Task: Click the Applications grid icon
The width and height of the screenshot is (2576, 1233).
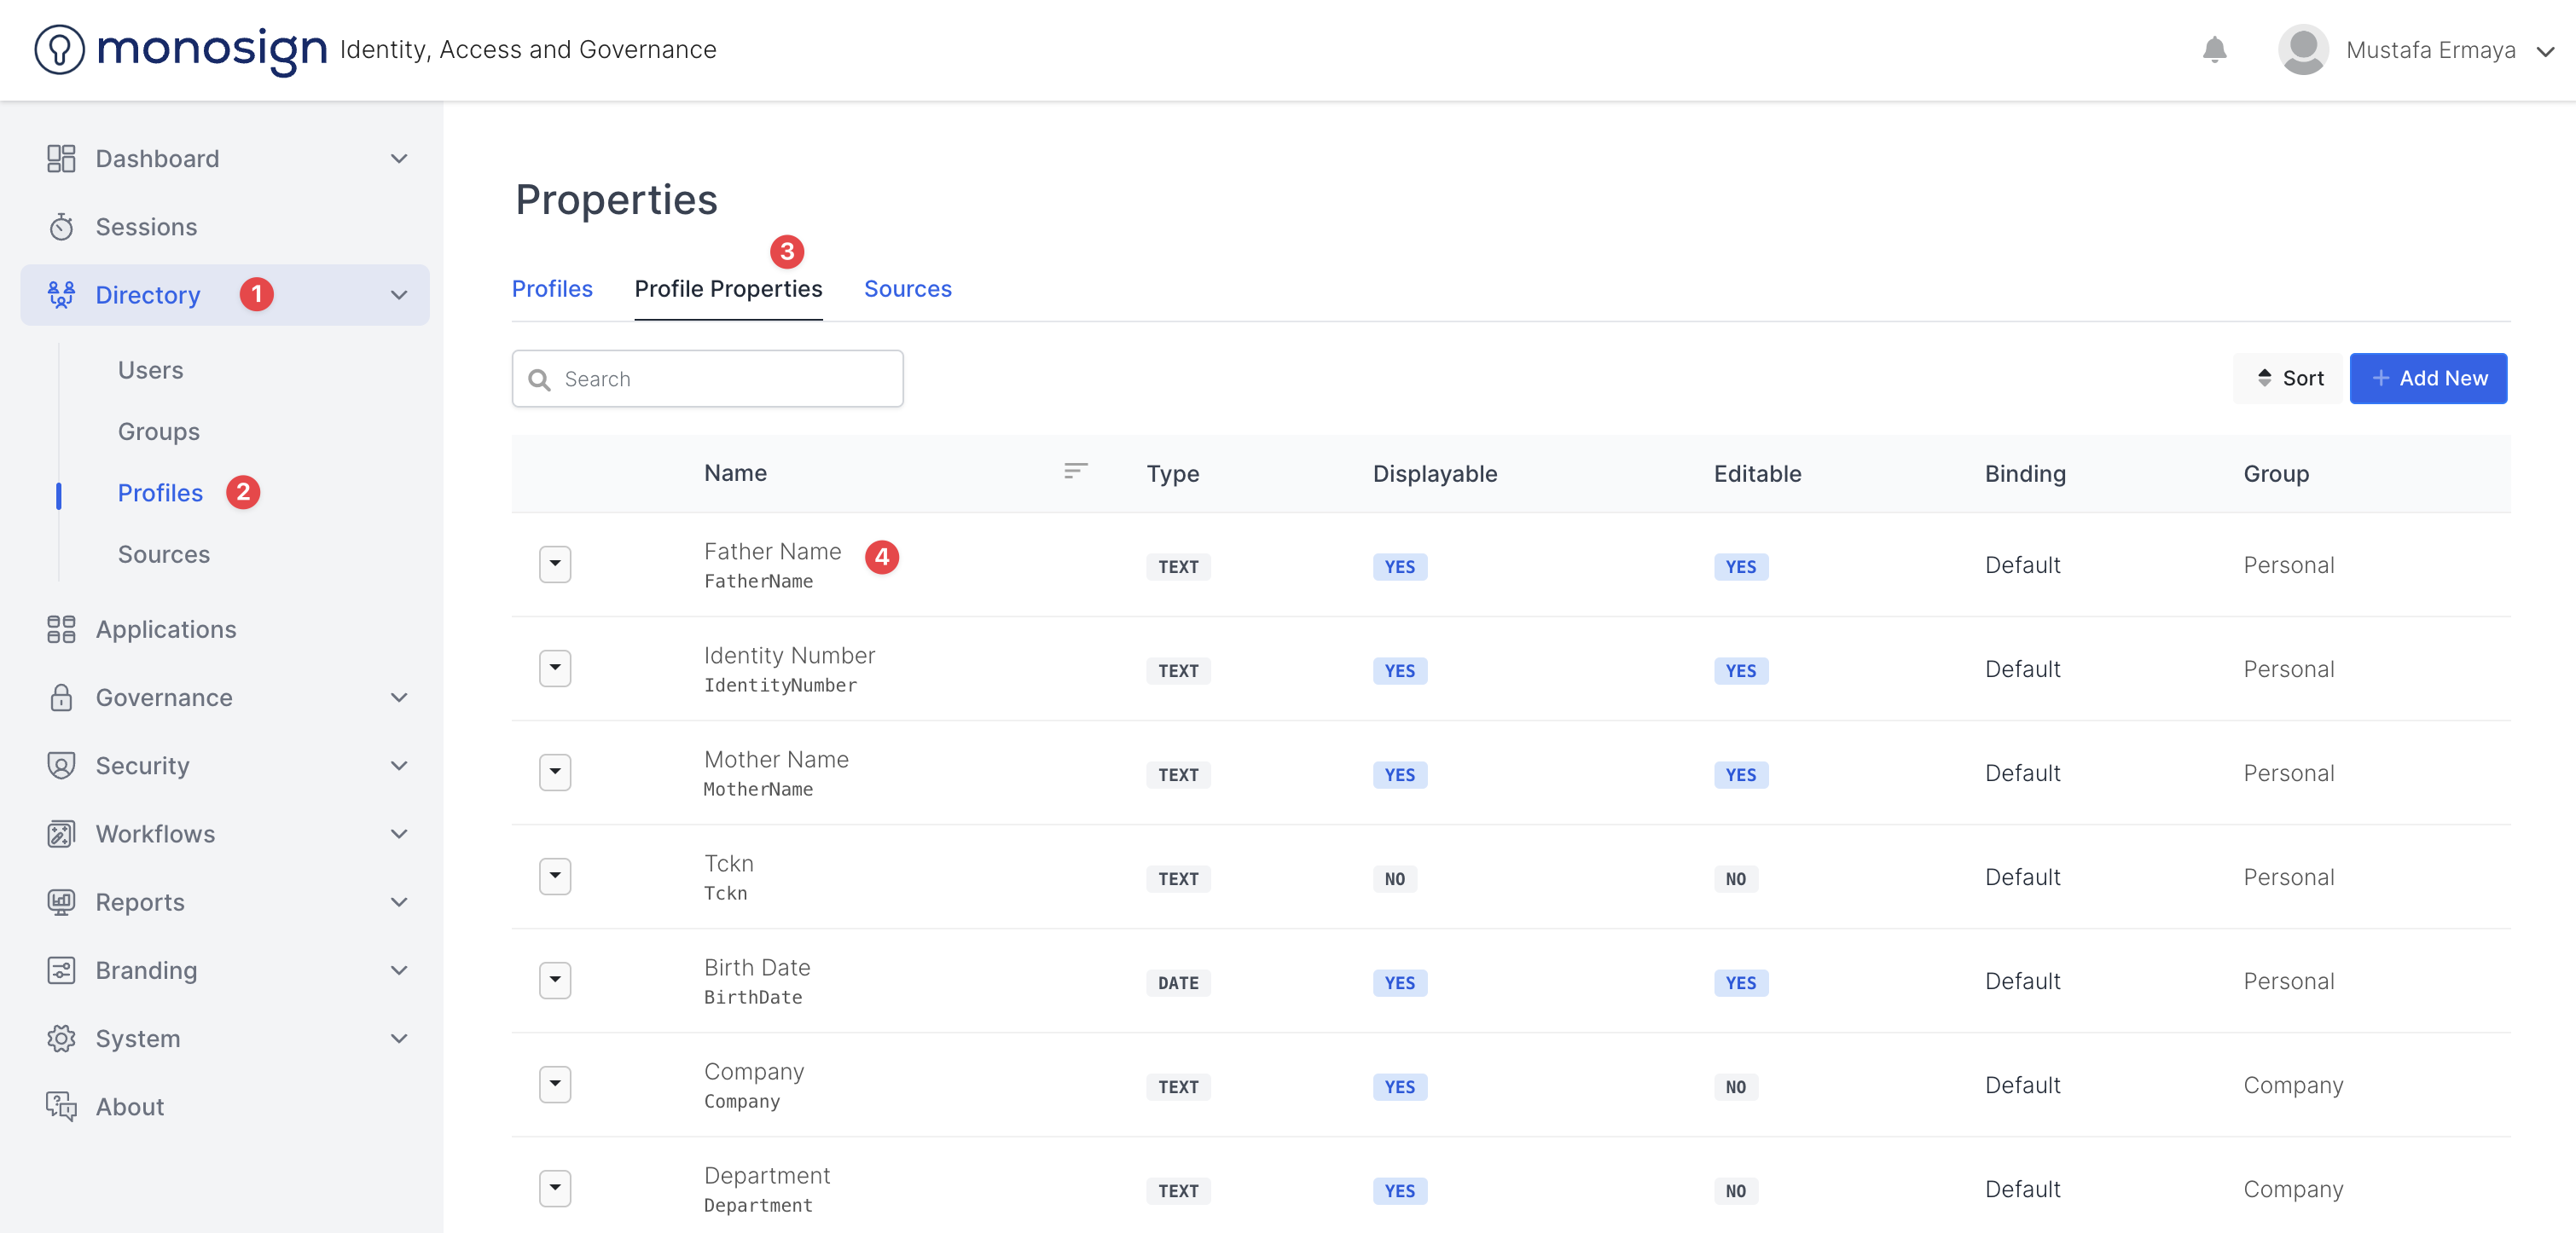Action: tap(61, 629)
